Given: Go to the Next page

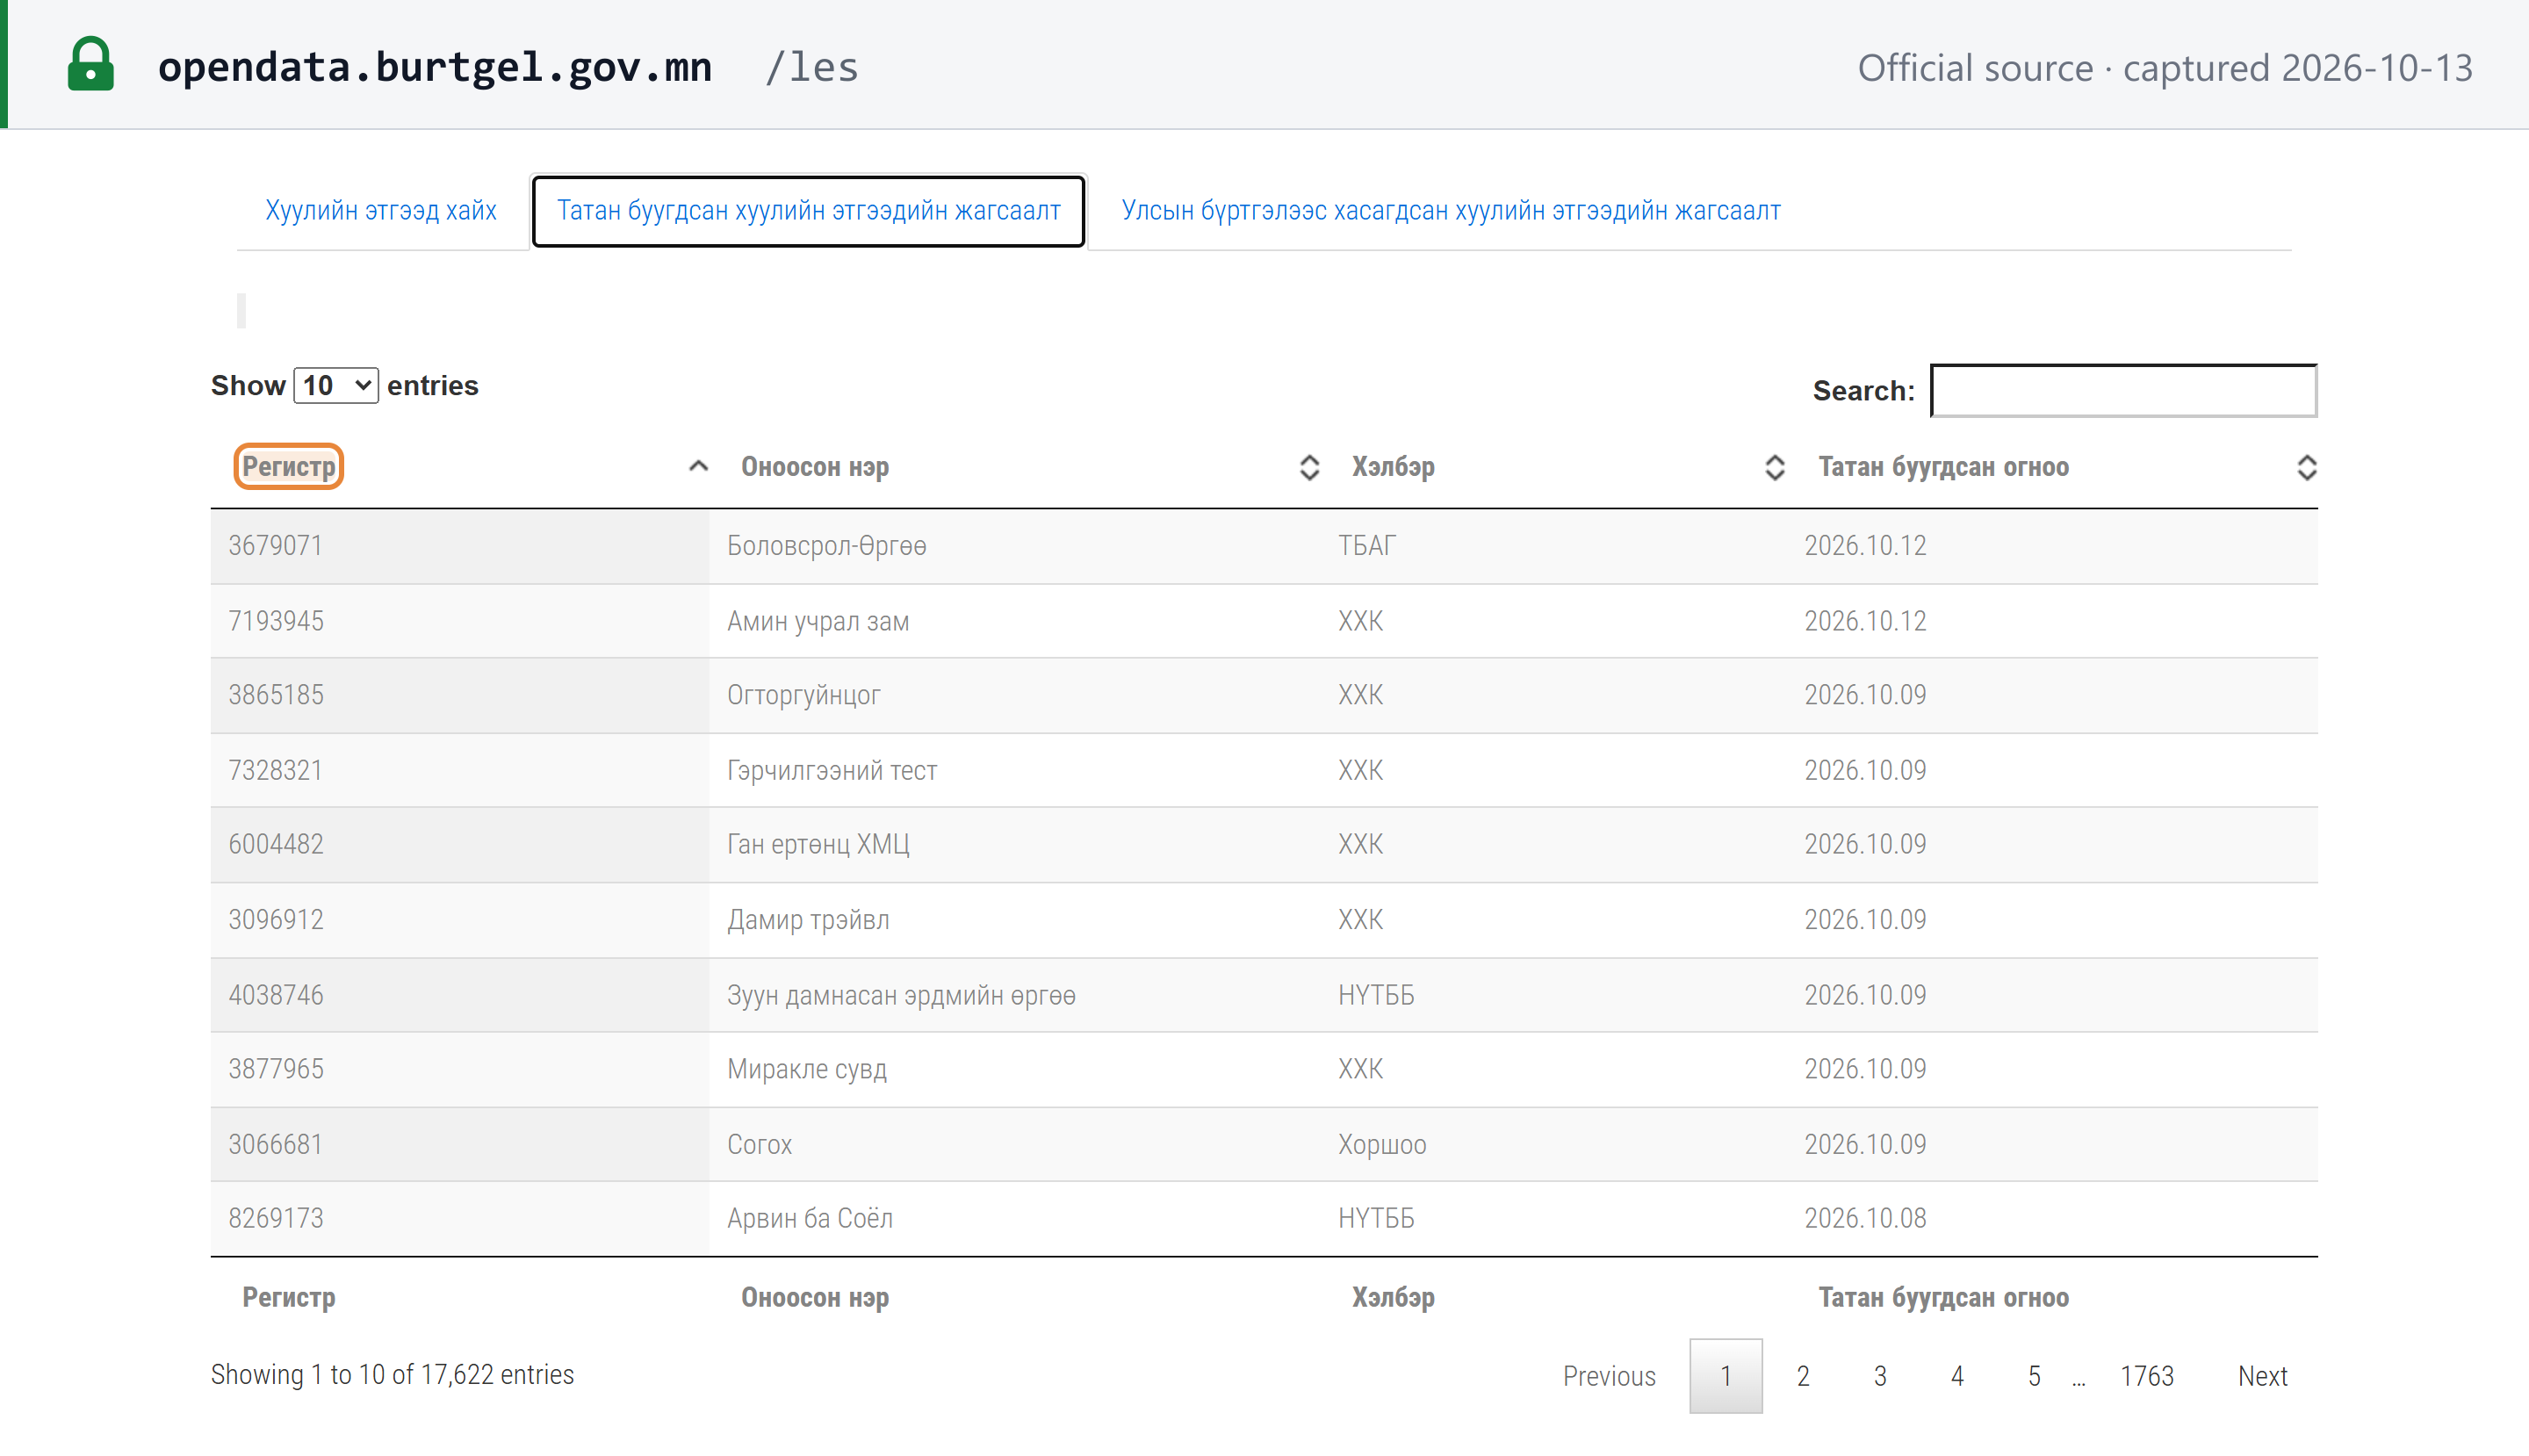Looking at the screenshot, I should 2262,1376.
